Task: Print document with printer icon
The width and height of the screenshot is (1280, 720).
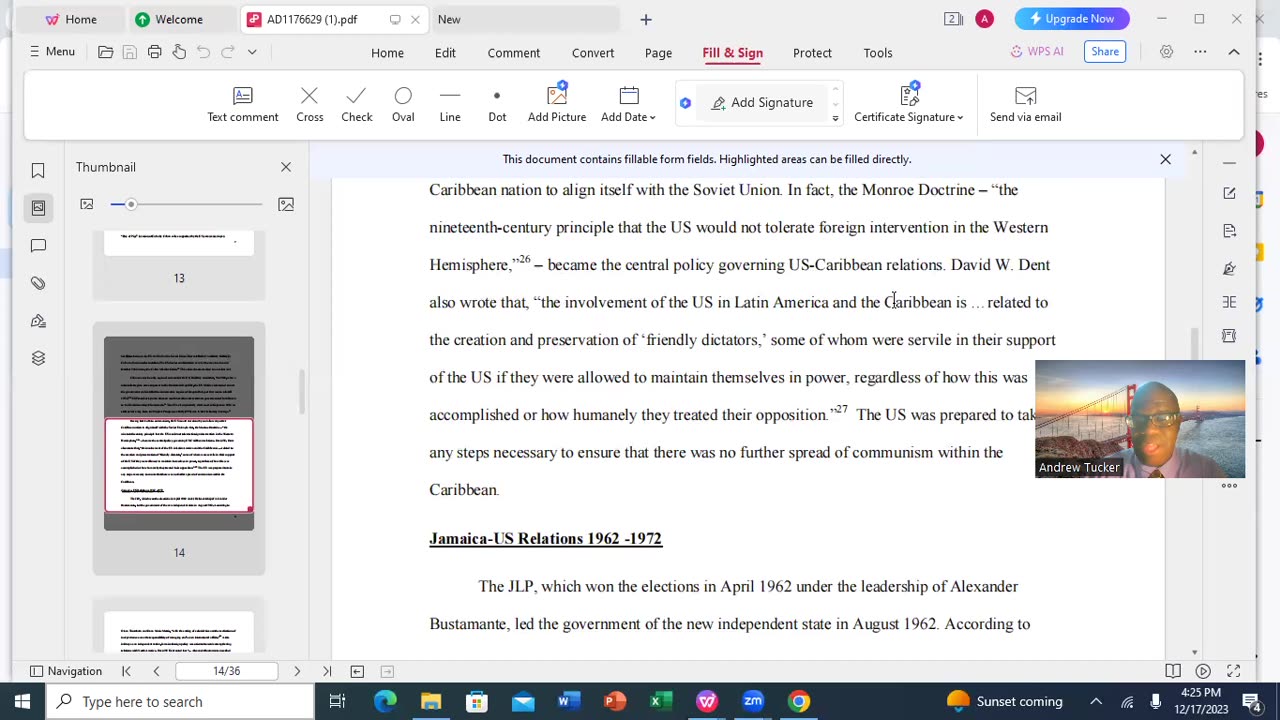Action: pos(155,52)
